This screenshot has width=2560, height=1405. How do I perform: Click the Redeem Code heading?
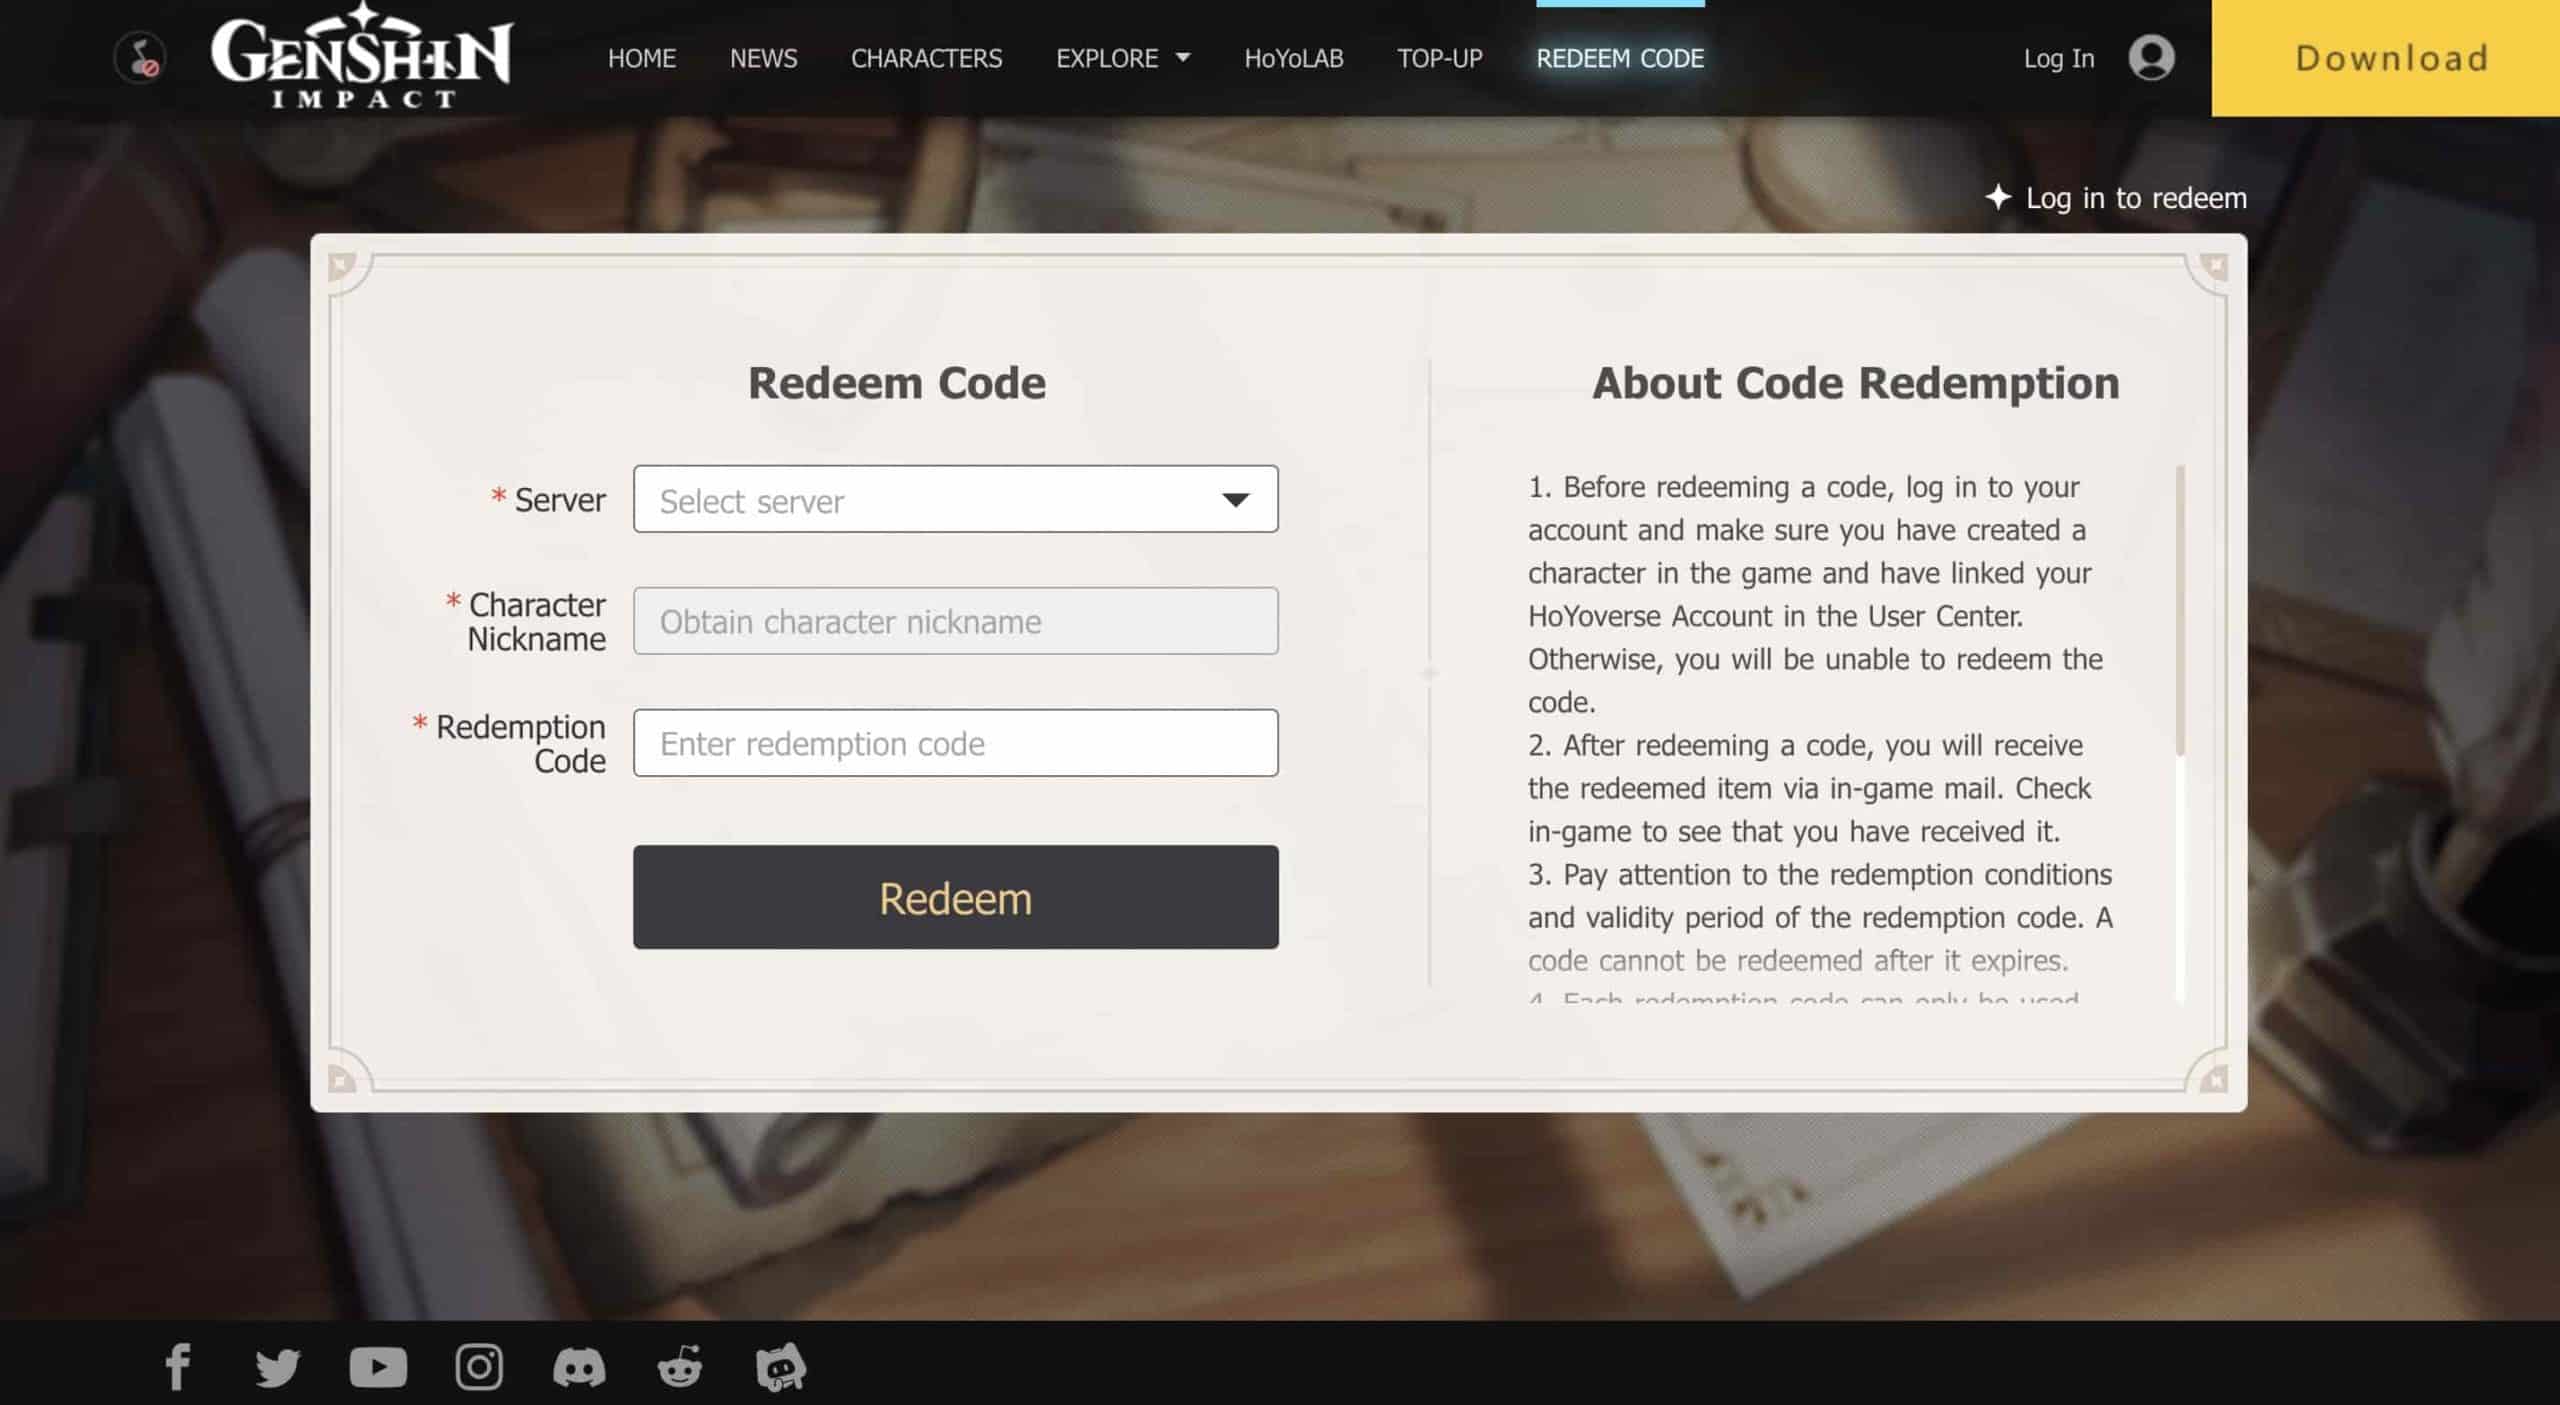click(897, 383)
